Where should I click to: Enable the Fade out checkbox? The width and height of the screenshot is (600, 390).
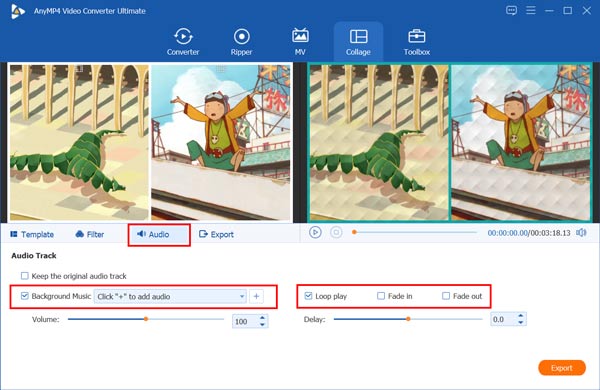click(x=446, y=296)
